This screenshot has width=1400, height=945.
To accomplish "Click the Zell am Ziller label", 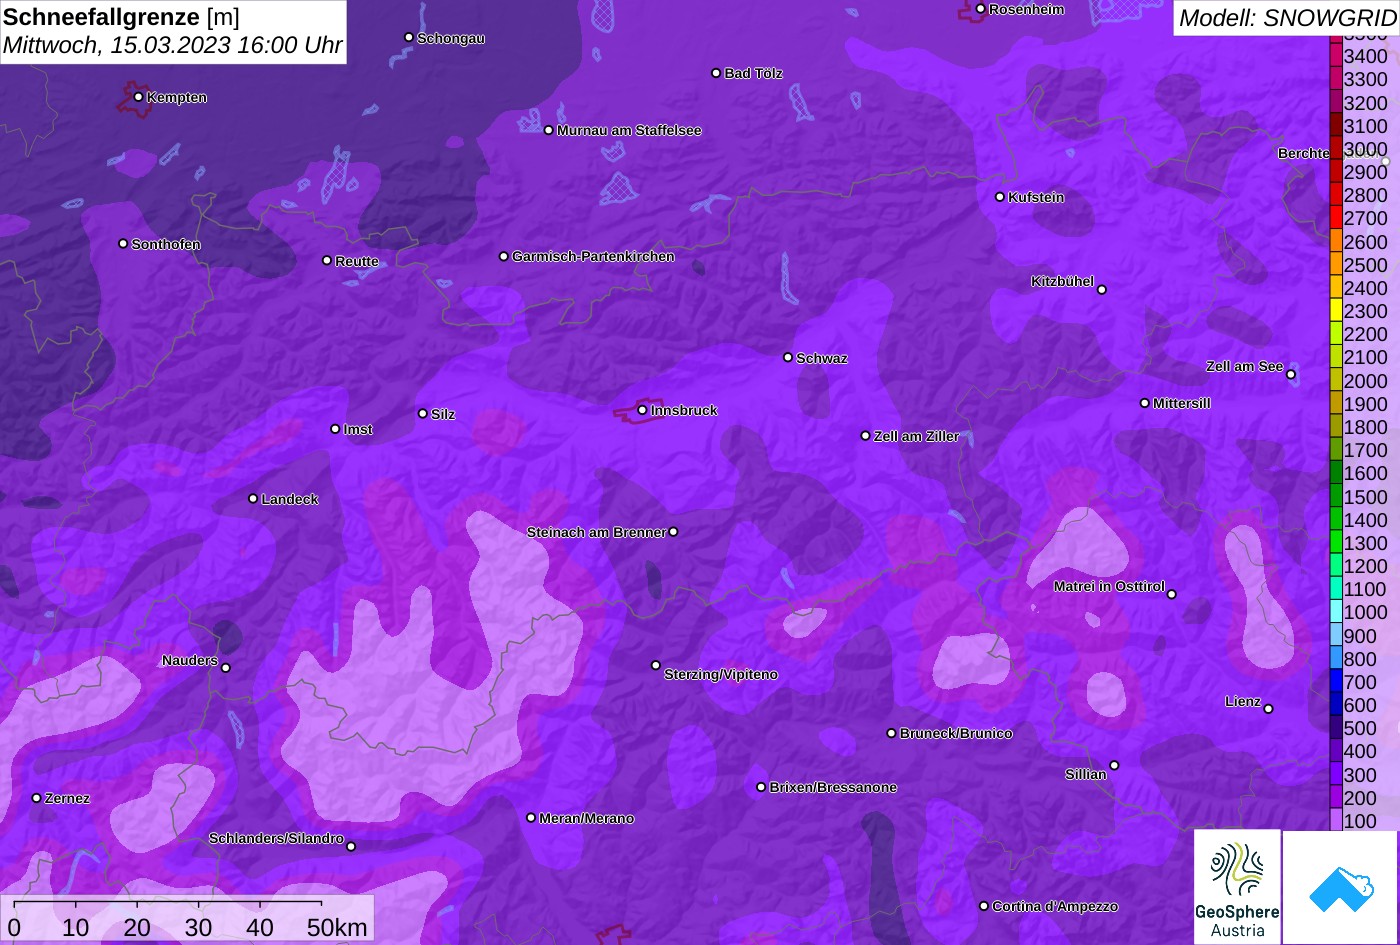I will (x=916, y=436).
